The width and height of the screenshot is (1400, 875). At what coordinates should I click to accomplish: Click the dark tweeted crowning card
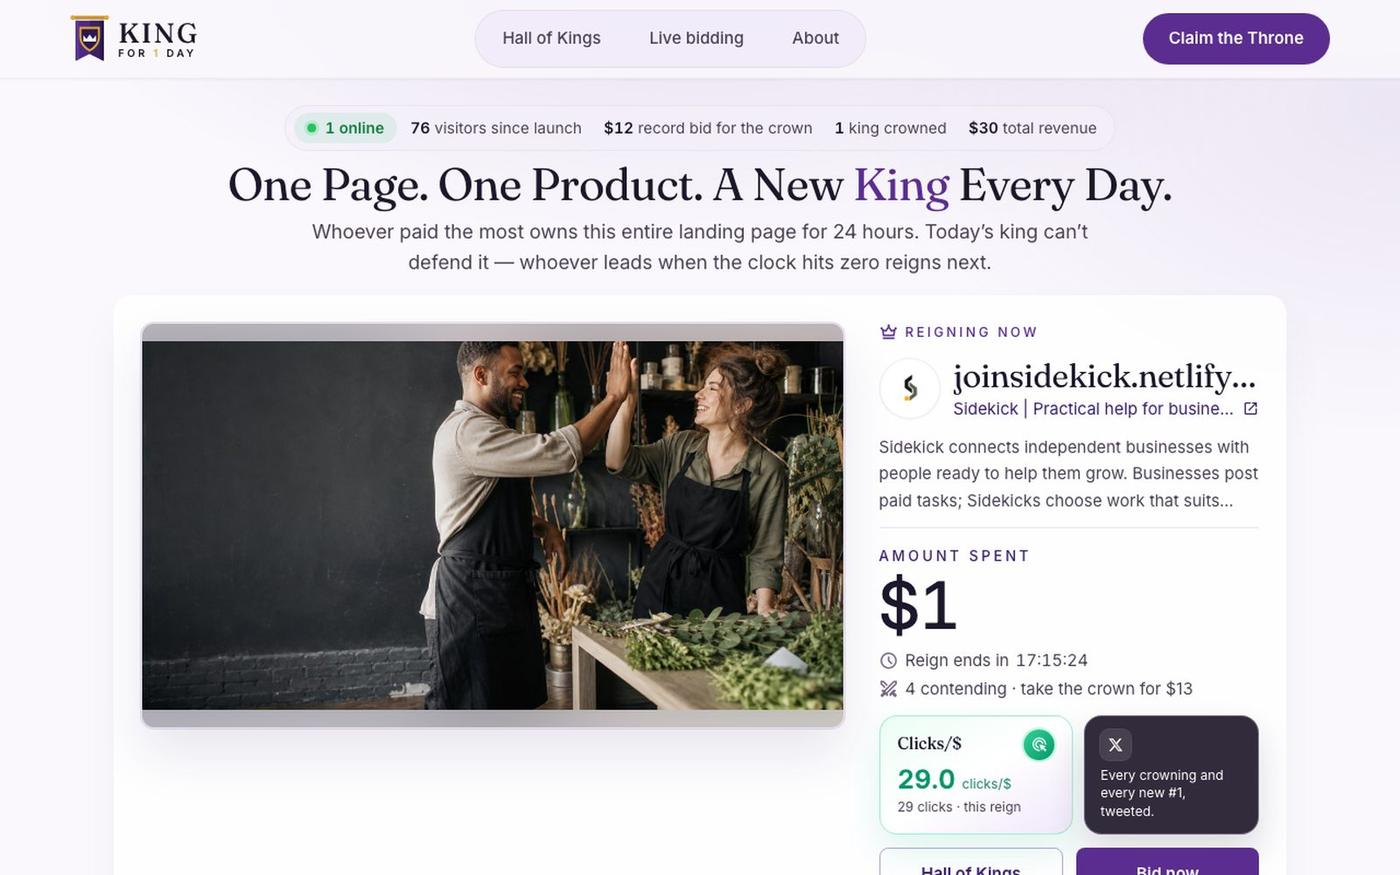click(1171, 775)
